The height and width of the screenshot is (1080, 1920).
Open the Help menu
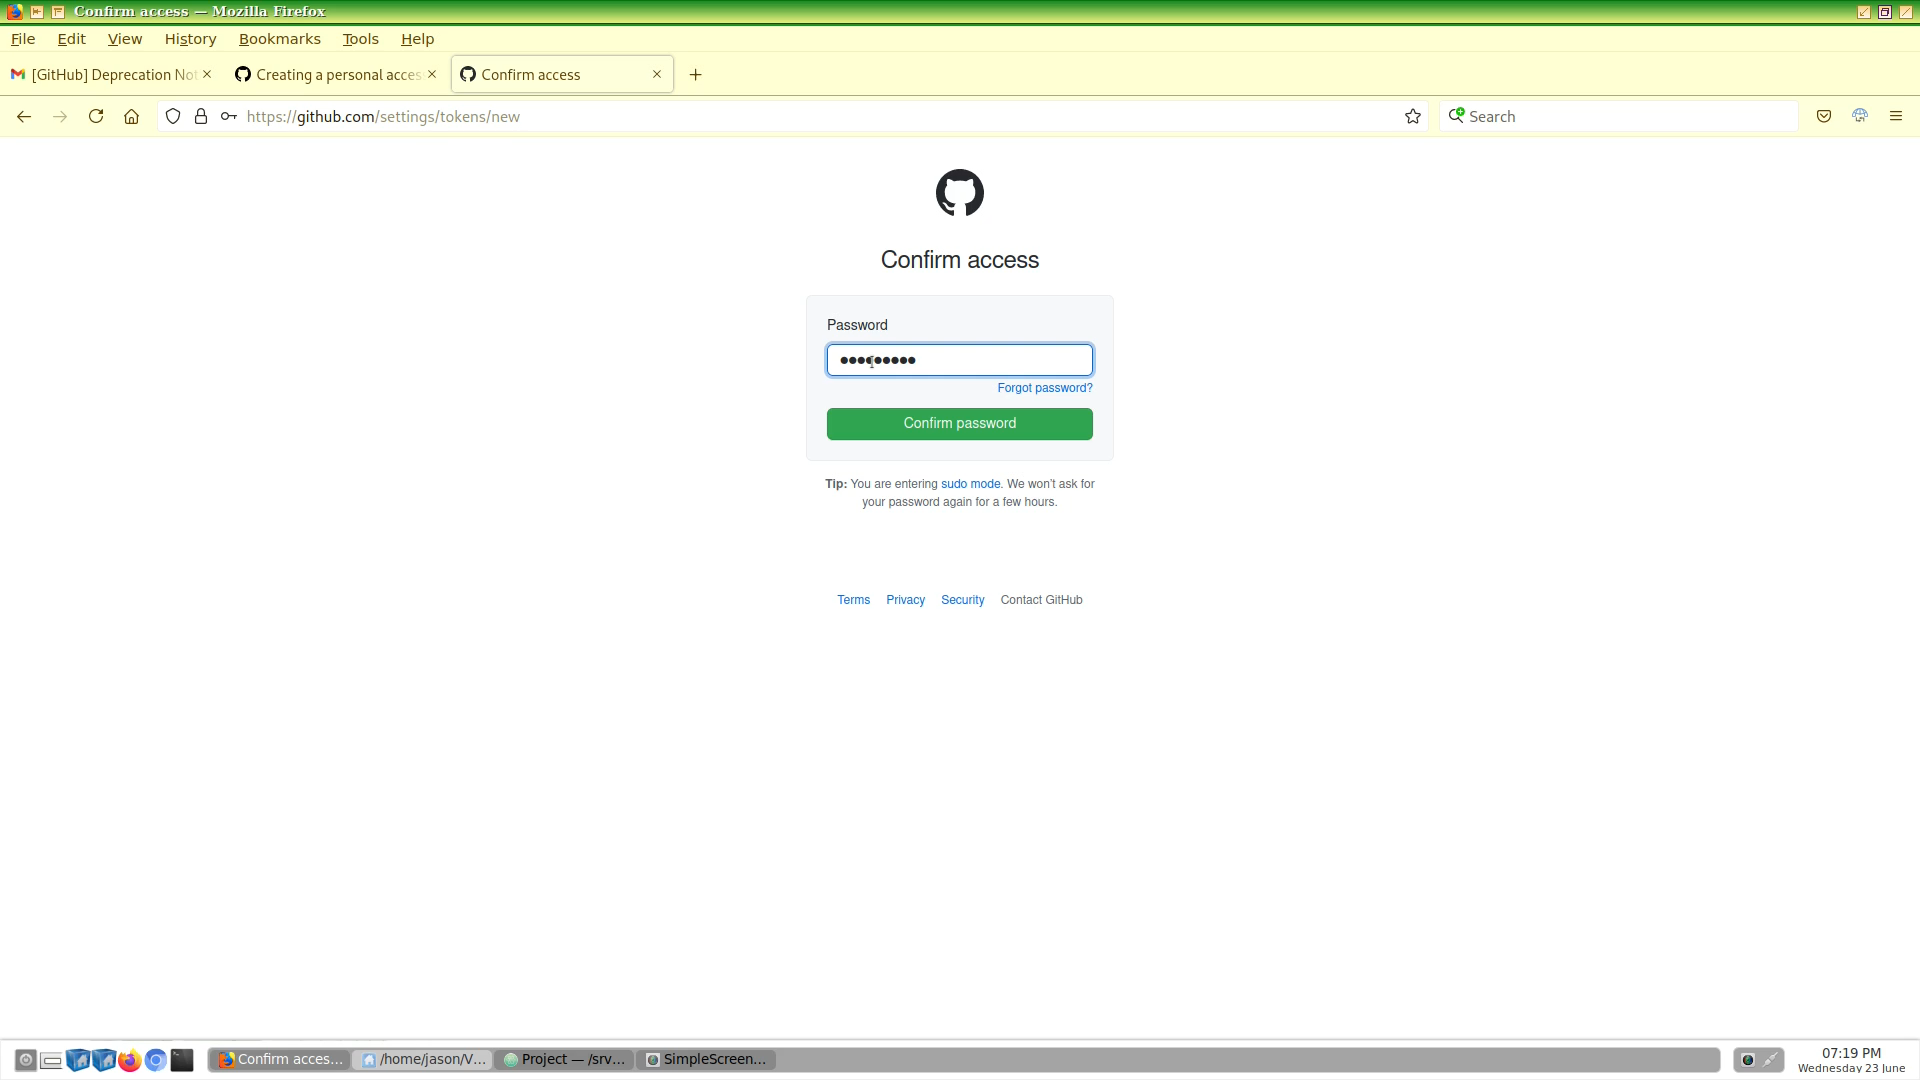[418, 39]
